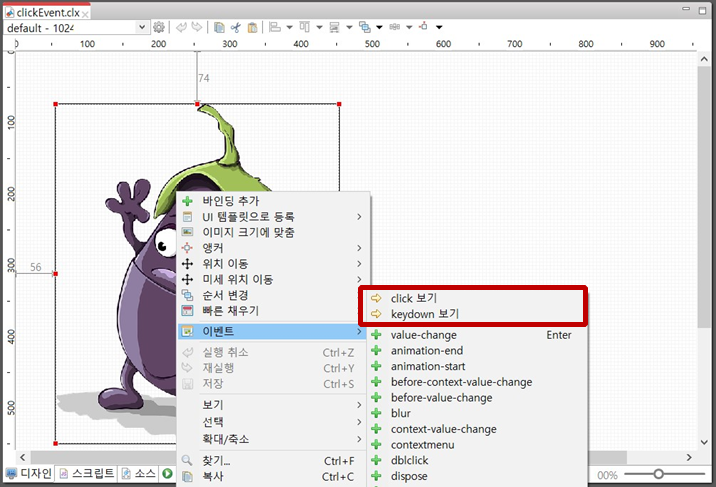Select the 이벤트 menu entry
The width and height of the screenshot is (716, 487).
coord(272,331)
